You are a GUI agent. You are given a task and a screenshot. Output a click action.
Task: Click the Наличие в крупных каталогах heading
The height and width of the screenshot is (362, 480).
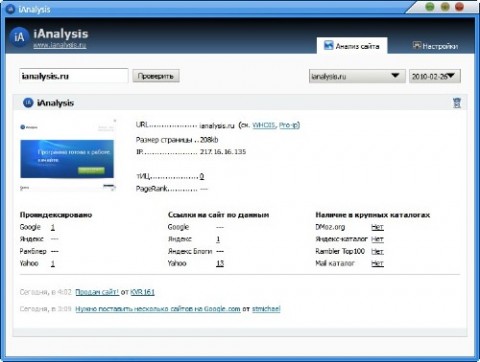(373, 215)
